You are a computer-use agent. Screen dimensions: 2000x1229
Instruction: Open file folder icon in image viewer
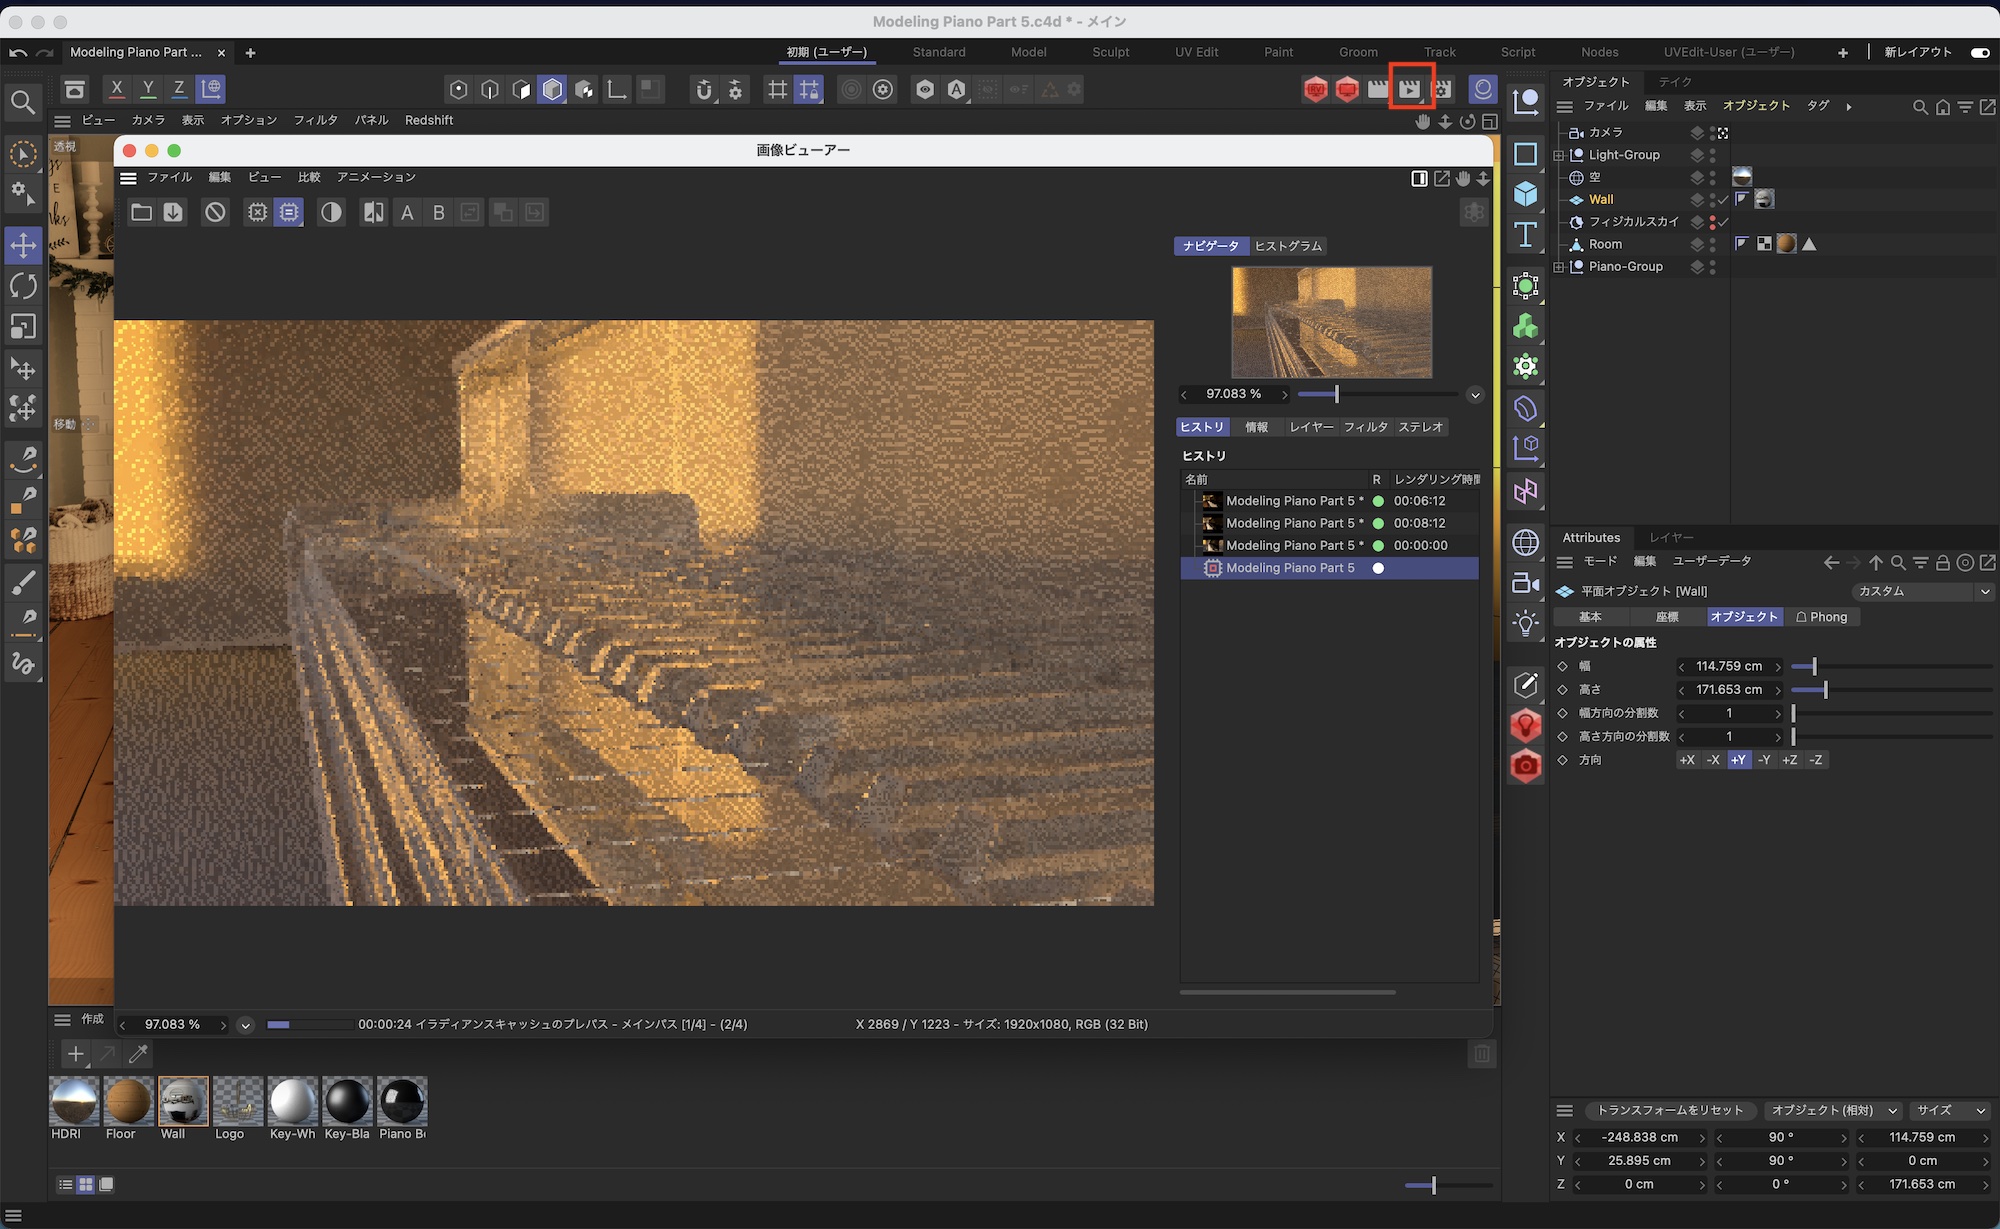point(141,212)
